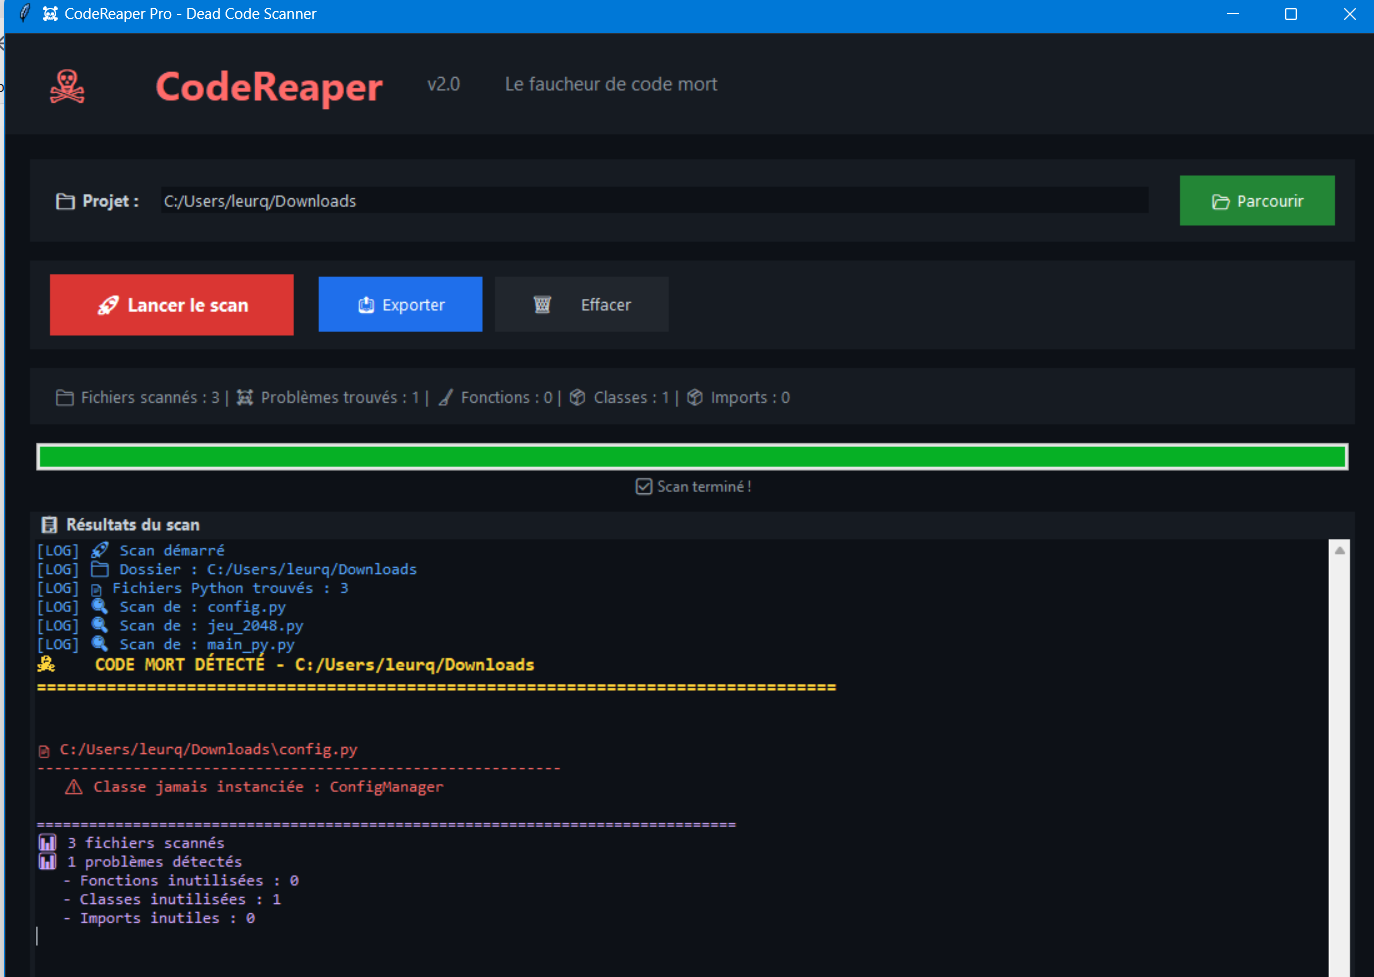
Task: Click the results scrollbar up arrow
Action: tap(1340, 550)
